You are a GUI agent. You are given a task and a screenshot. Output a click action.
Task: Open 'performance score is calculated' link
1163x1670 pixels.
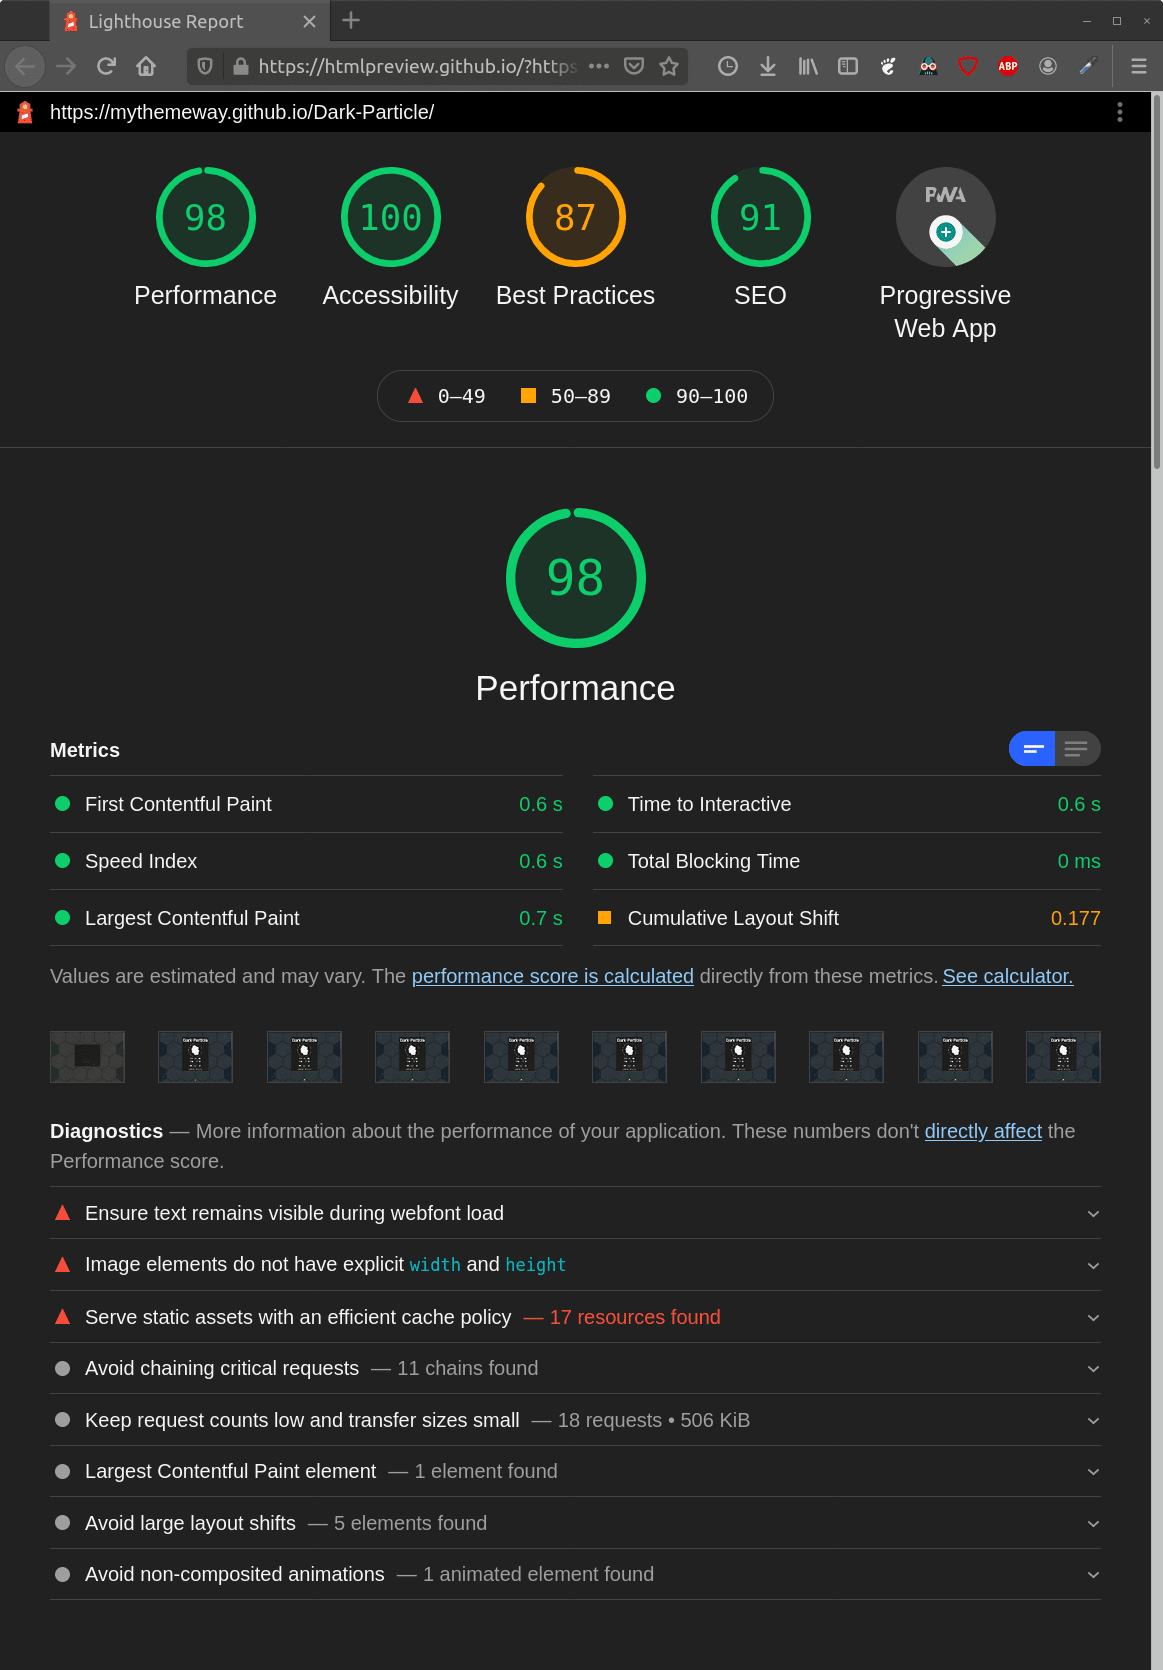pos(552,976)
